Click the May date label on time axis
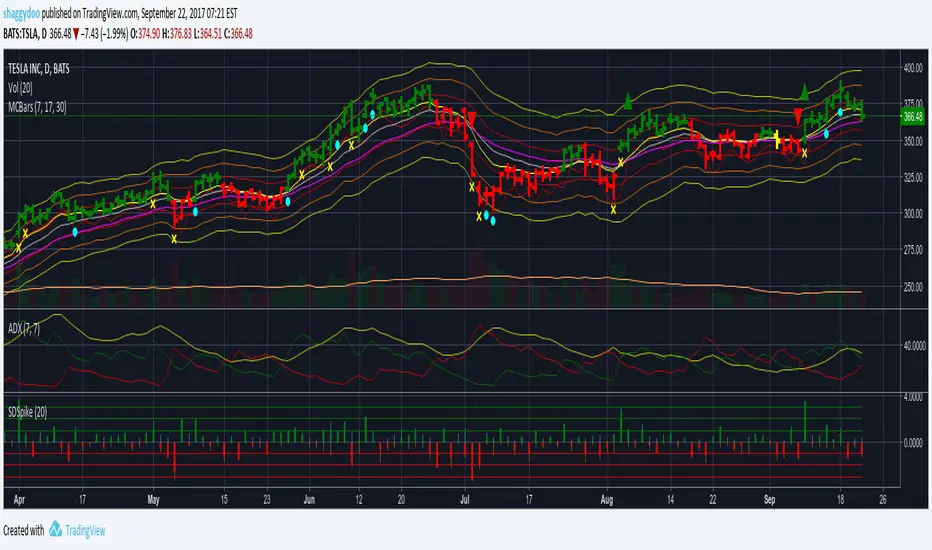 (x=153, y=499)
